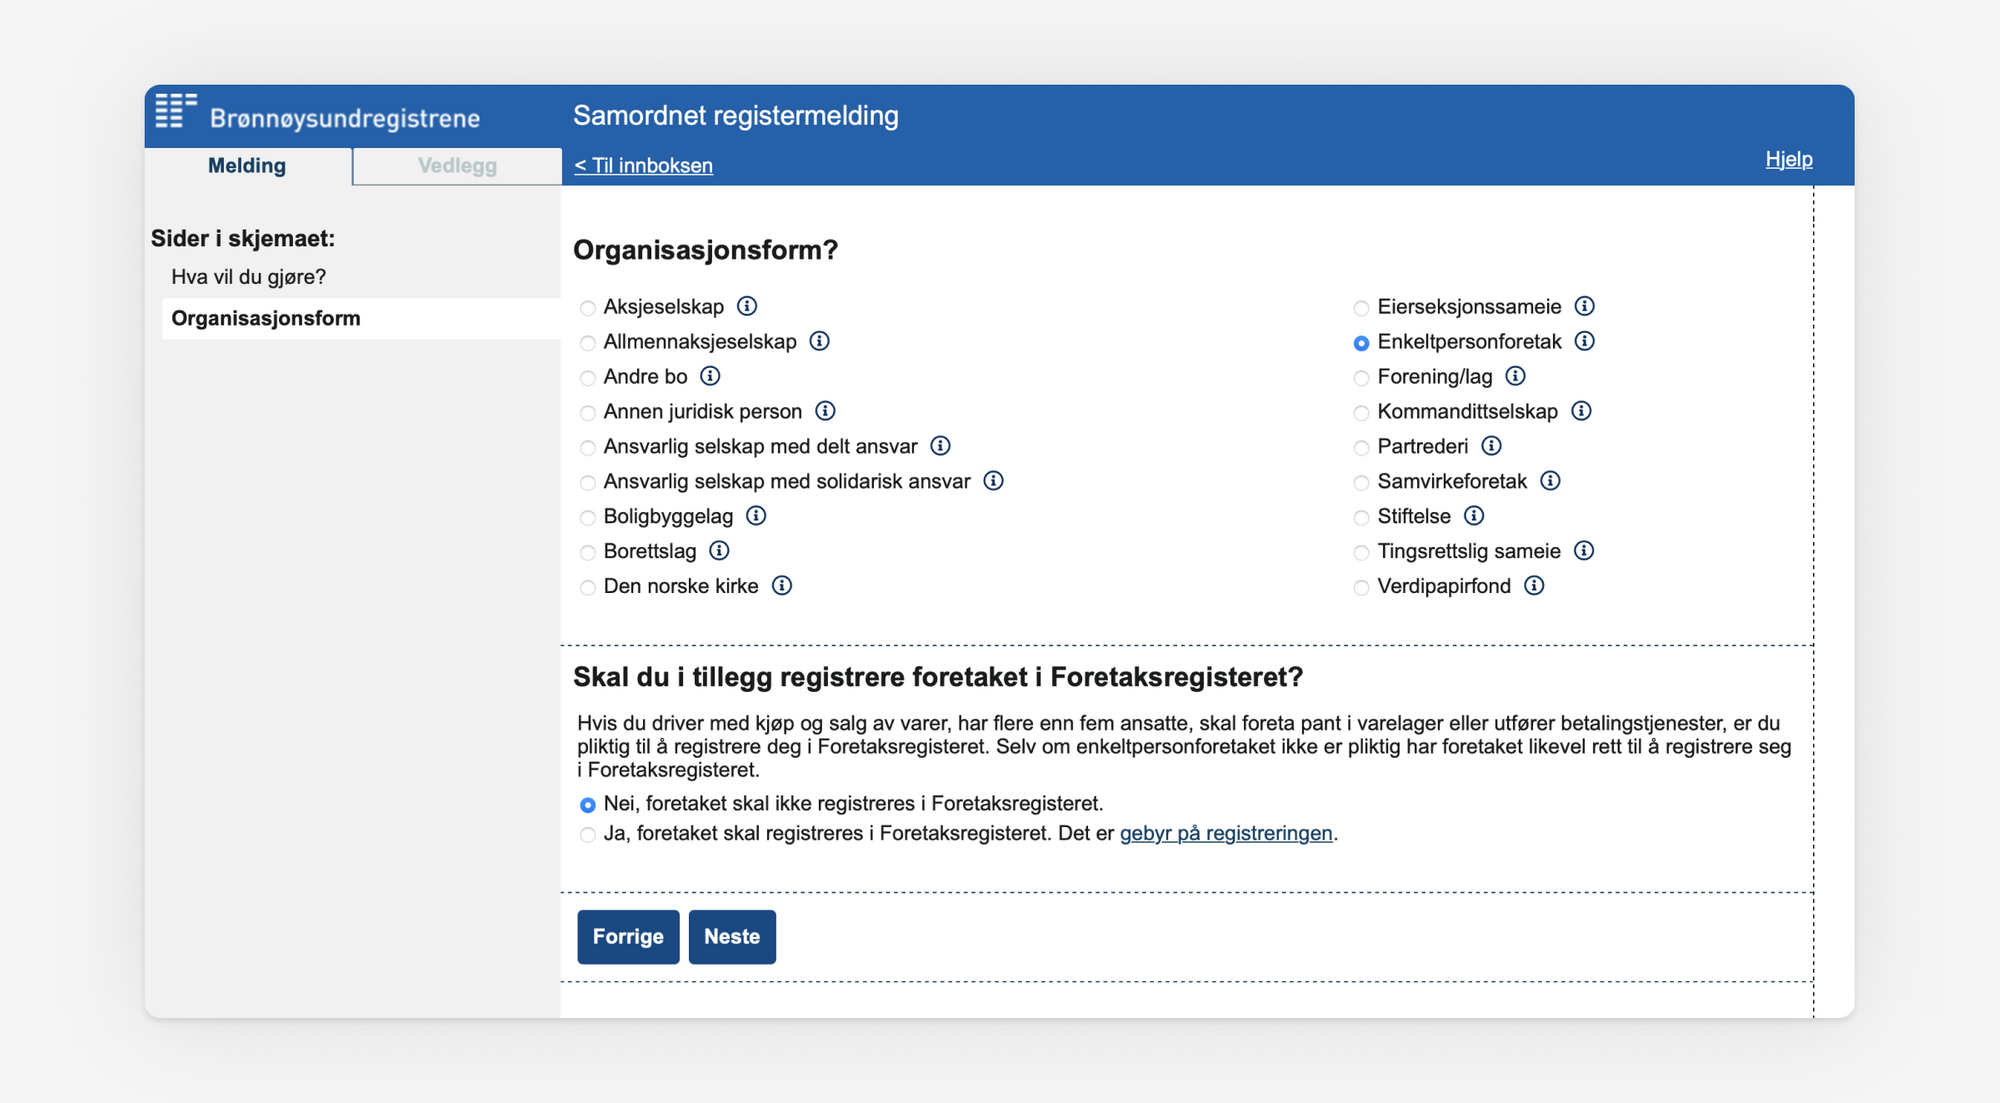Click the info icon beside Kommandittselskap
This screenshot has width=2000, height=1103.
pyautogui.click(x=1581, y=411)
